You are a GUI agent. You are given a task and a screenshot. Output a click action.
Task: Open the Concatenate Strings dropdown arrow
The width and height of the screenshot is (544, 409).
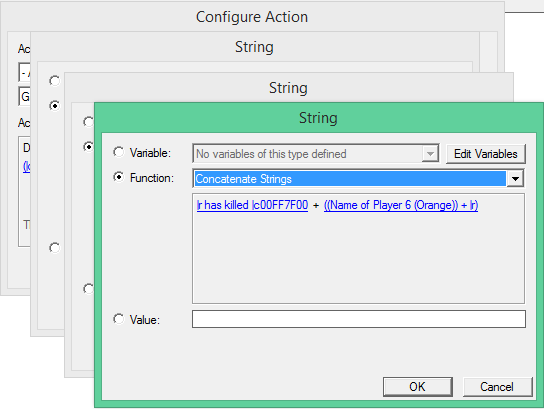coord(515,179)
